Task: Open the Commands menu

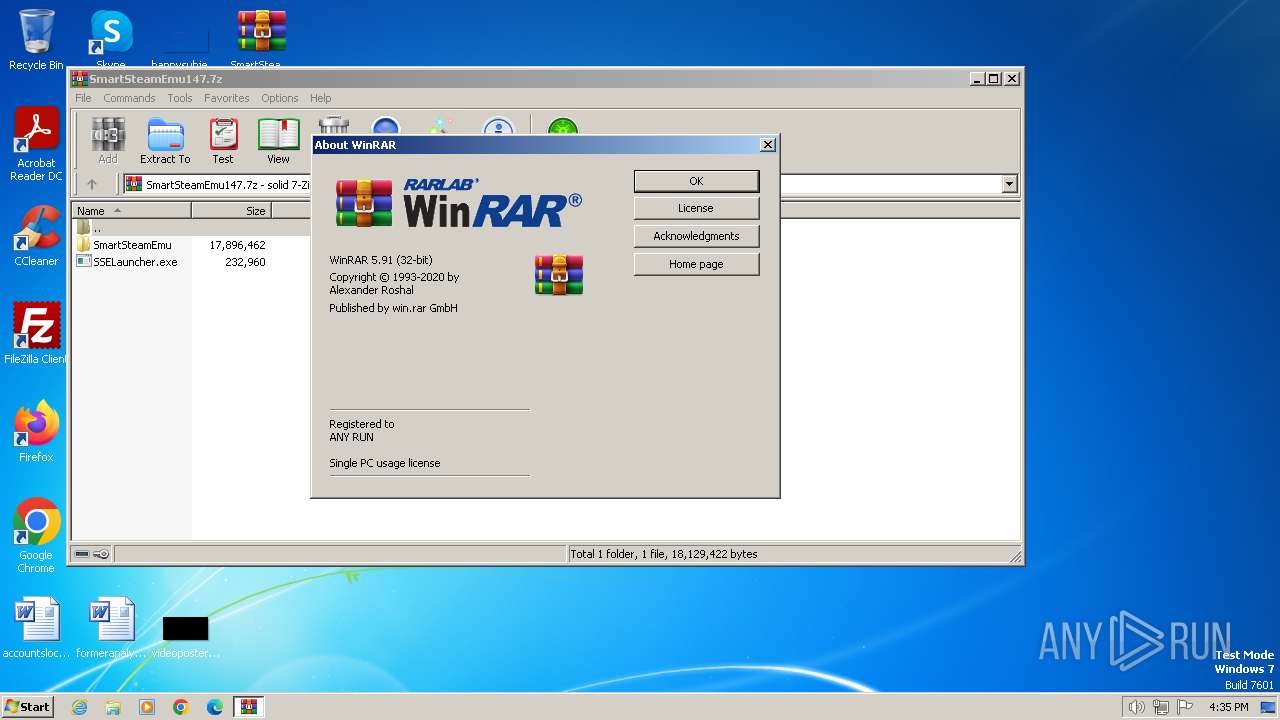Action: point(129,98)
